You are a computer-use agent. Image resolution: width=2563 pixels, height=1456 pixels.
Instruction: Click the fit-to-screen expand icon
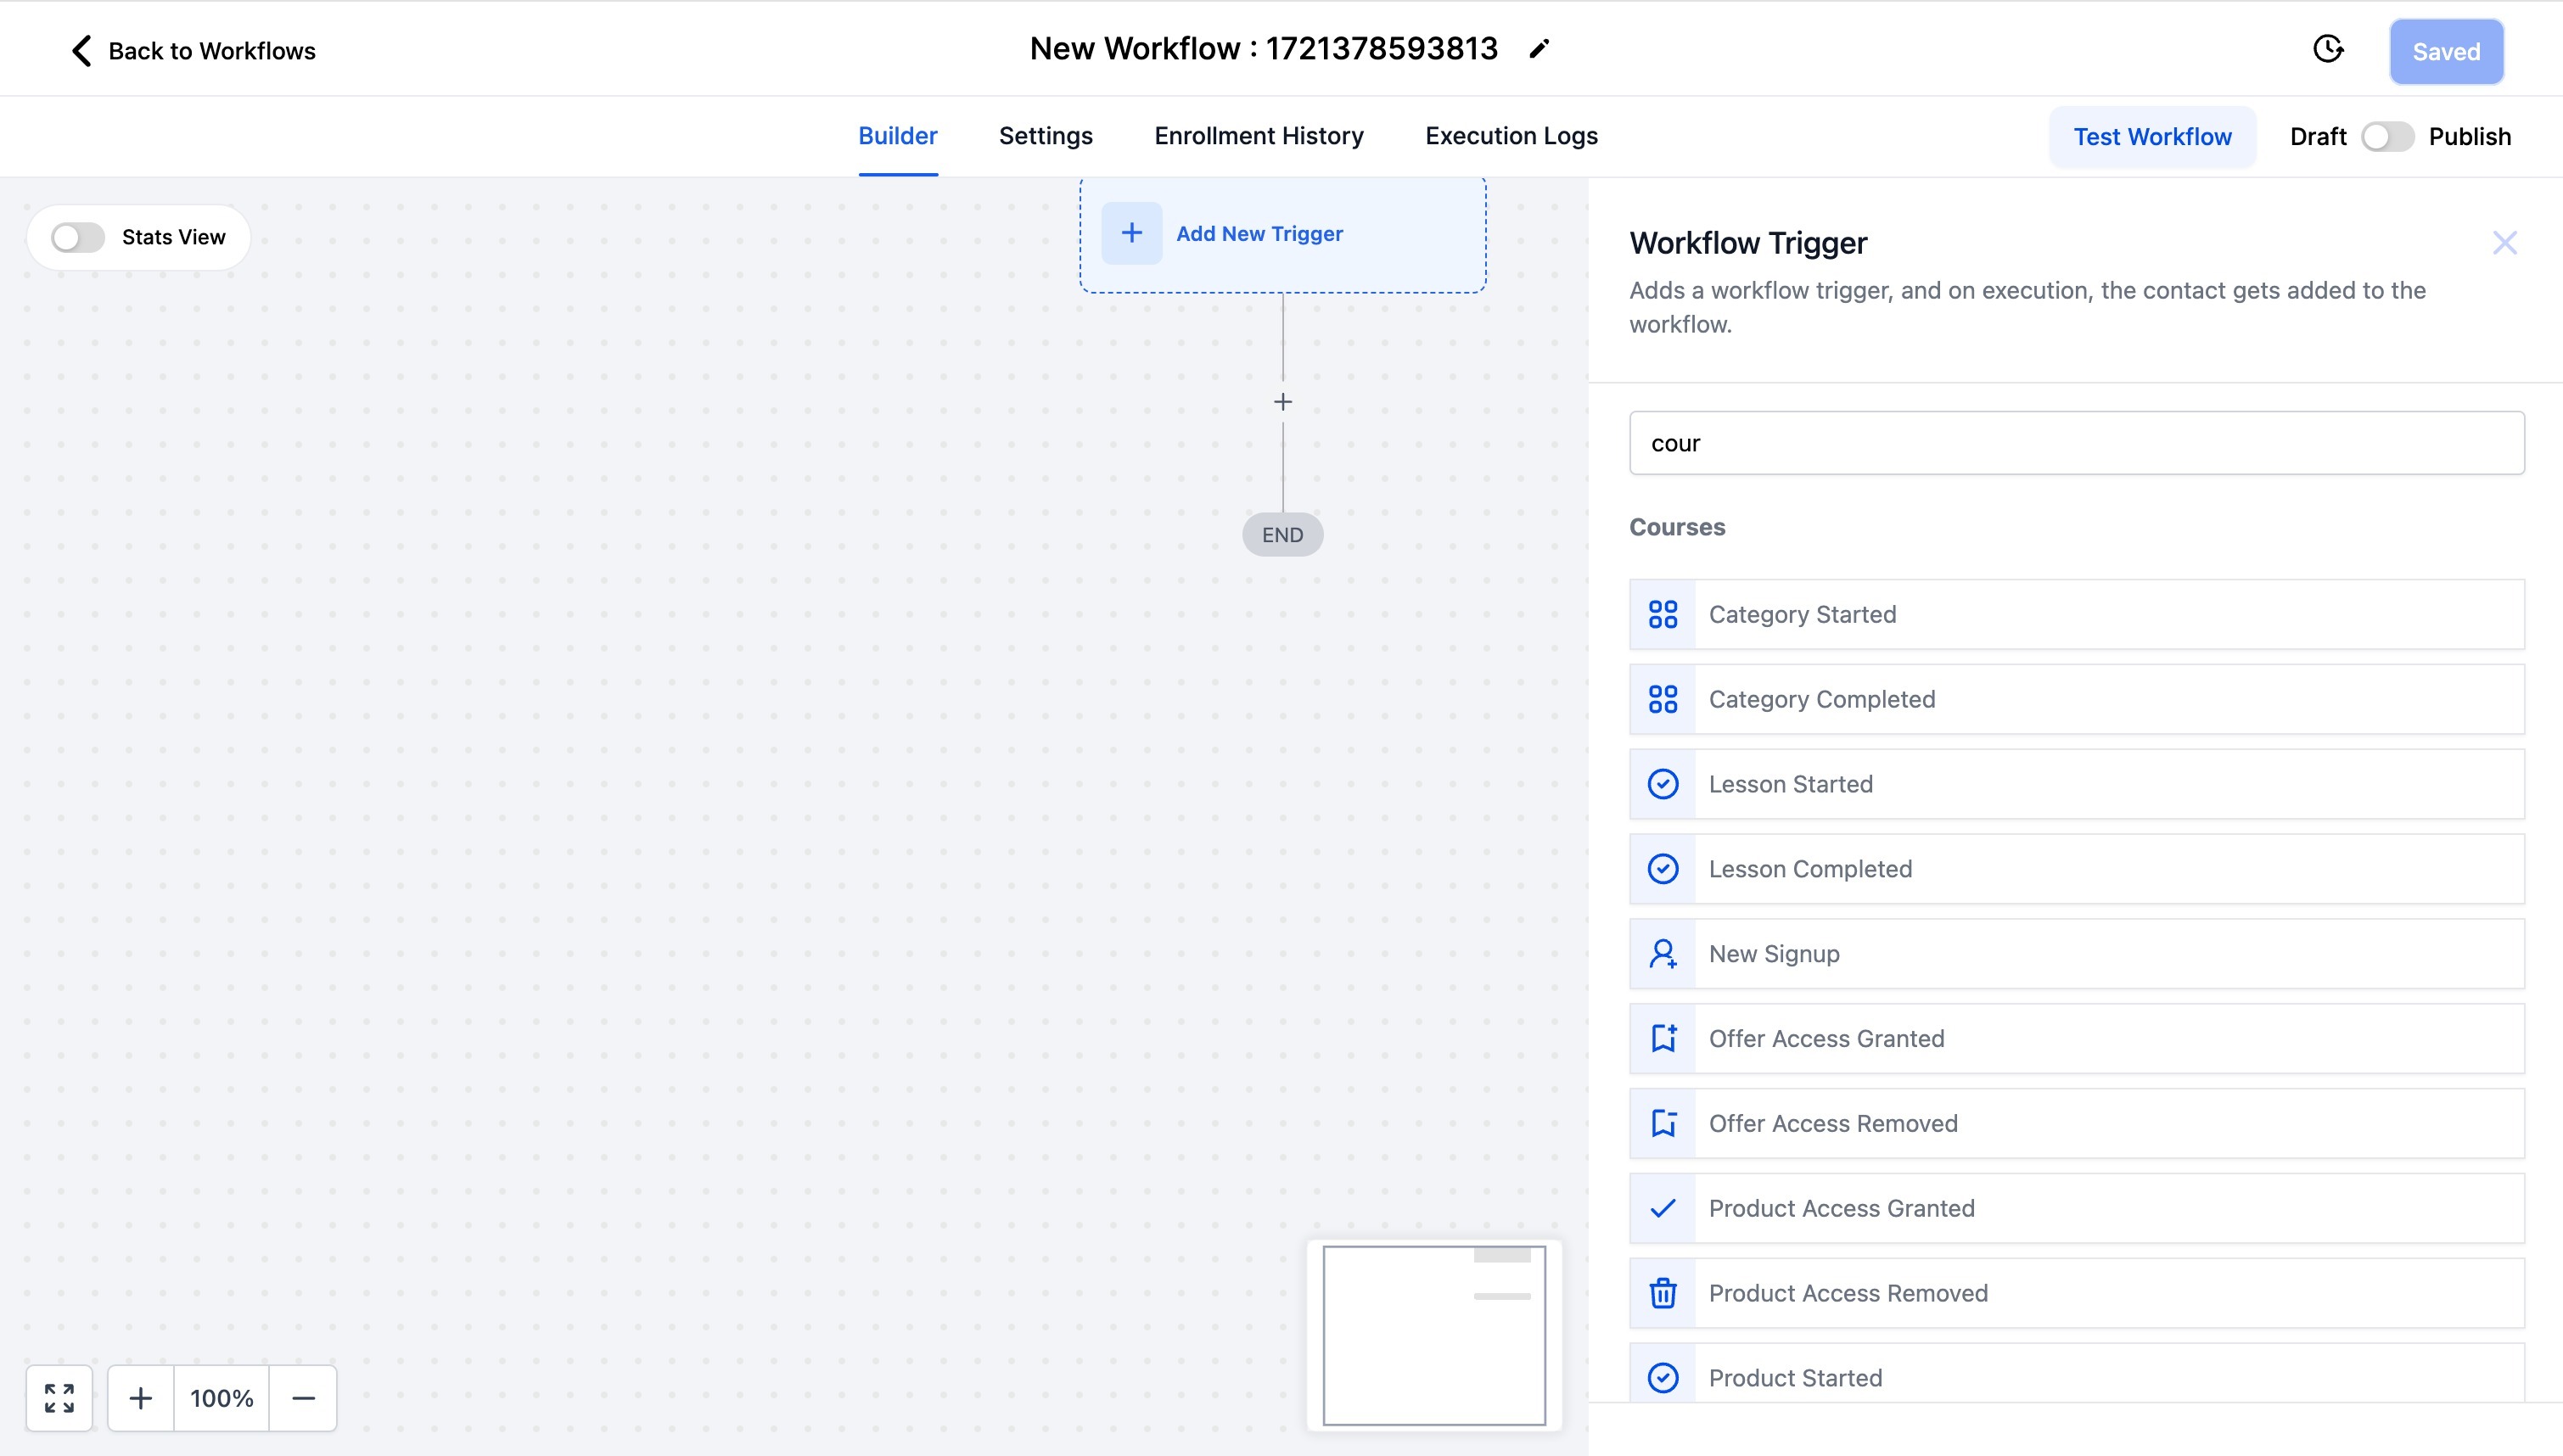click(x=59, y=1398)
